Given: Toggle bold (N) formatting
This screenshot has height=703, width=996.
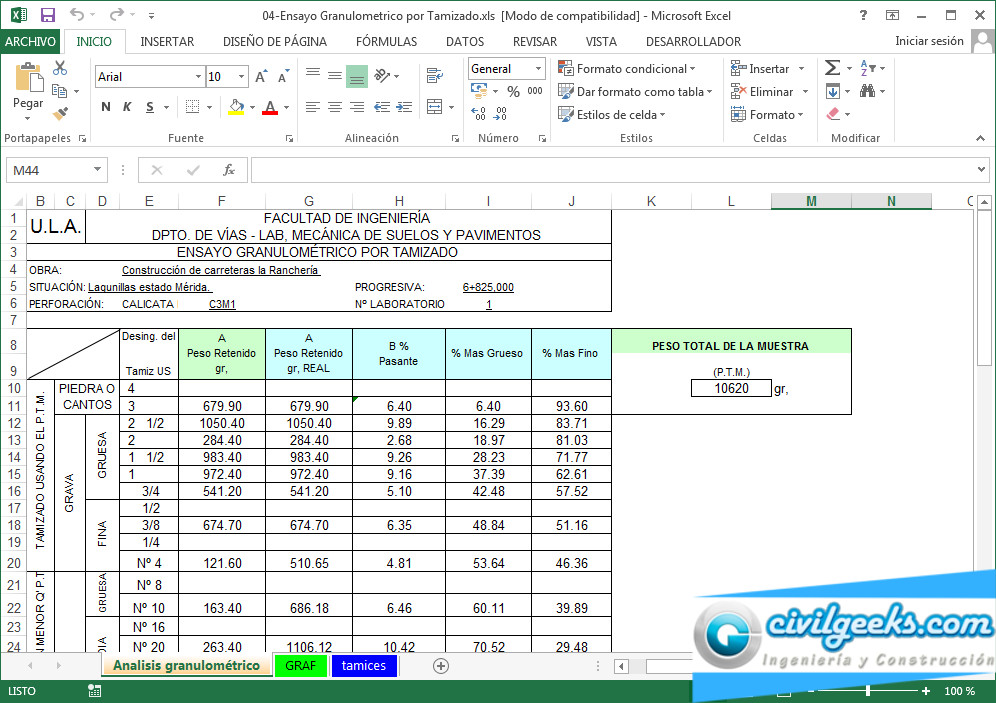Looking at the screenshot, I should point(106,107).
